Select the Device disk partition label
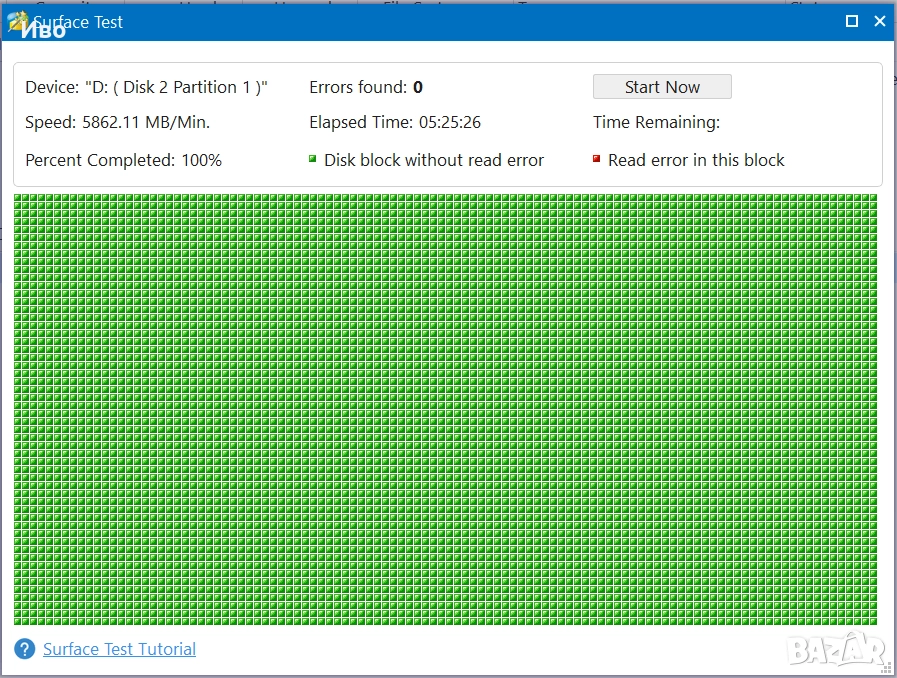The image size is (897, 678). (146, 87)
